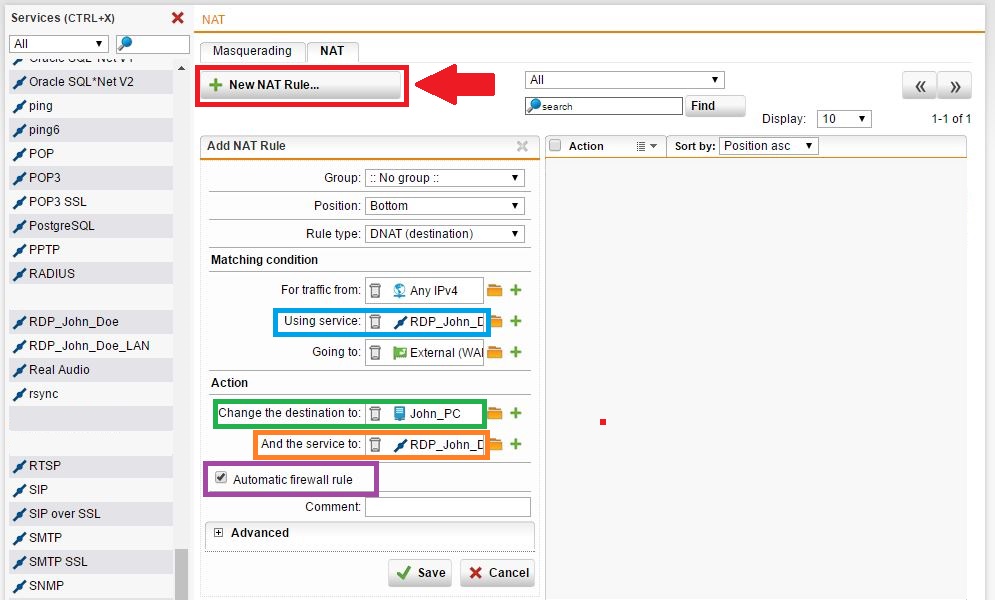The width and height of the screenshot is (995, 600).
Task: Select the SNMP service
Action: 91,586
